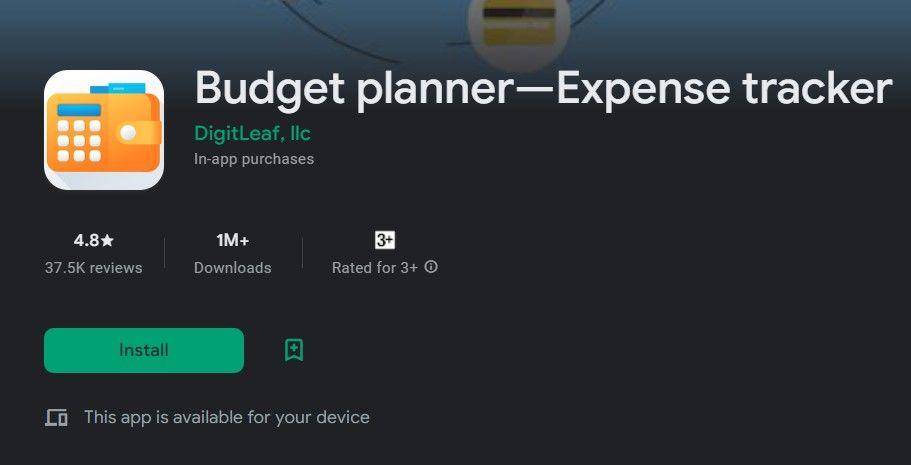Click the Budget planner—Expense tracker title
Screen dimensions: 911x465
coord(543,88)
